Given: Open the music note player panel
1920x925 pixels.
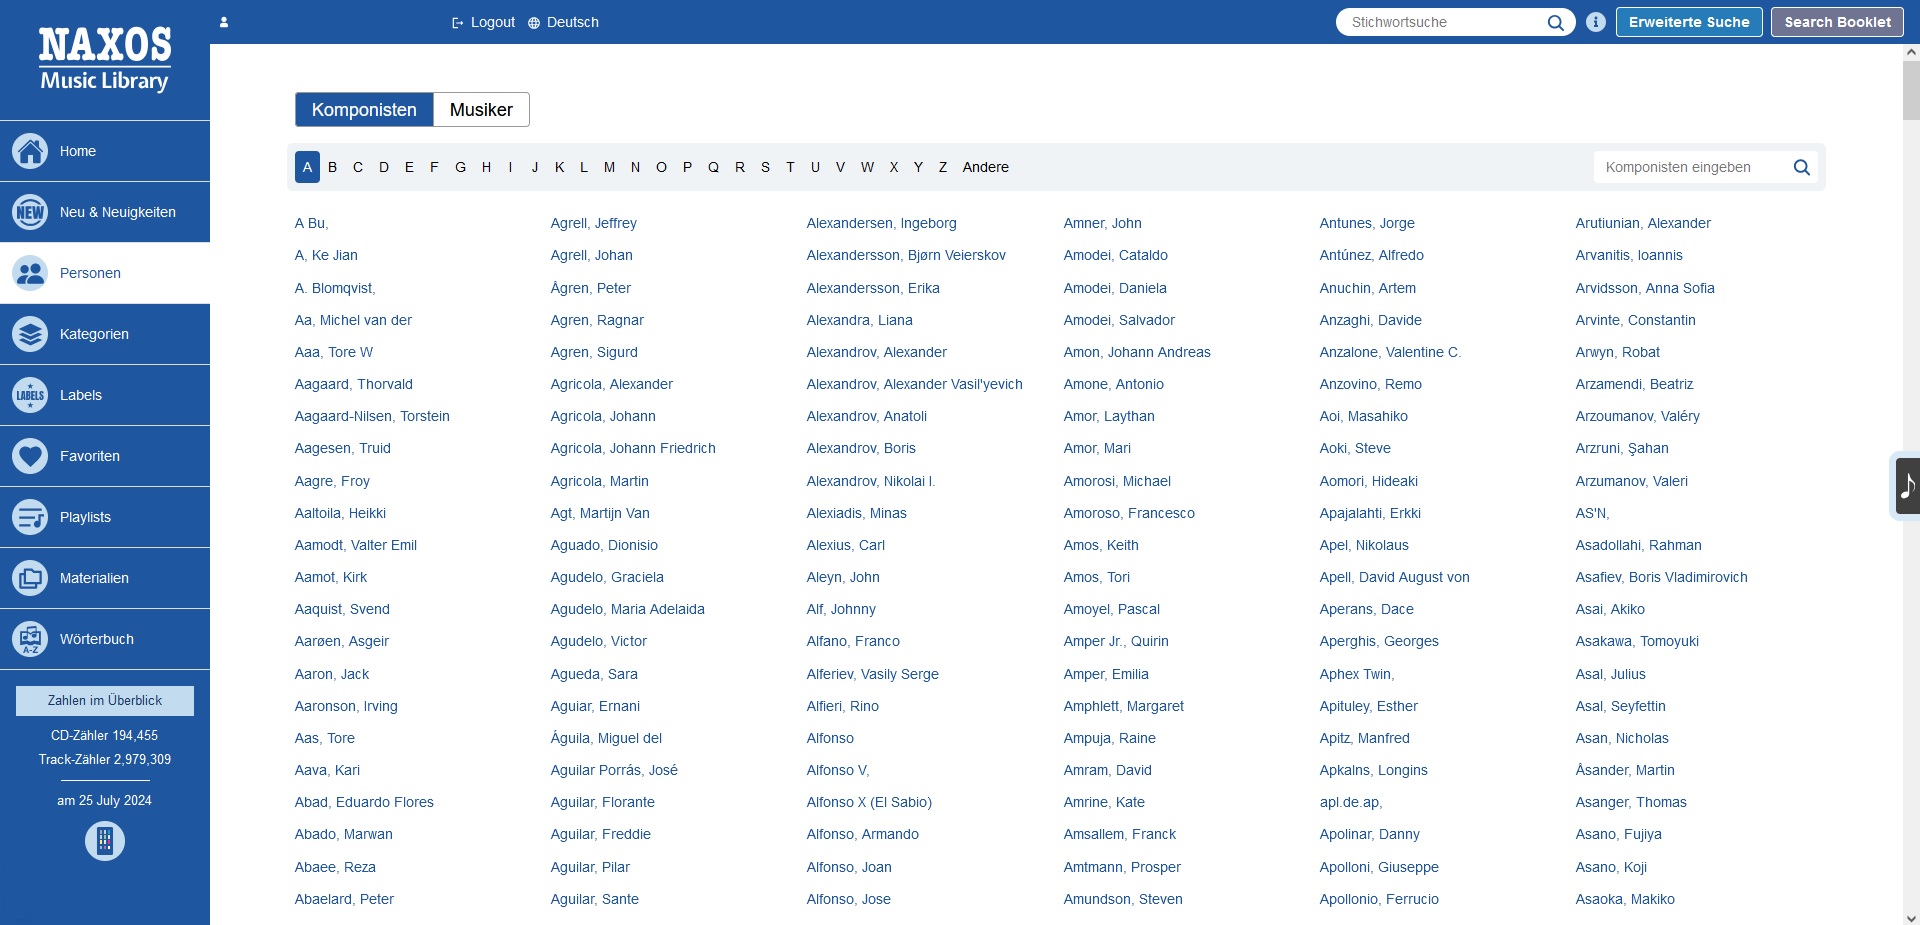Looking at the screenshot, I should pos(1907,485).
